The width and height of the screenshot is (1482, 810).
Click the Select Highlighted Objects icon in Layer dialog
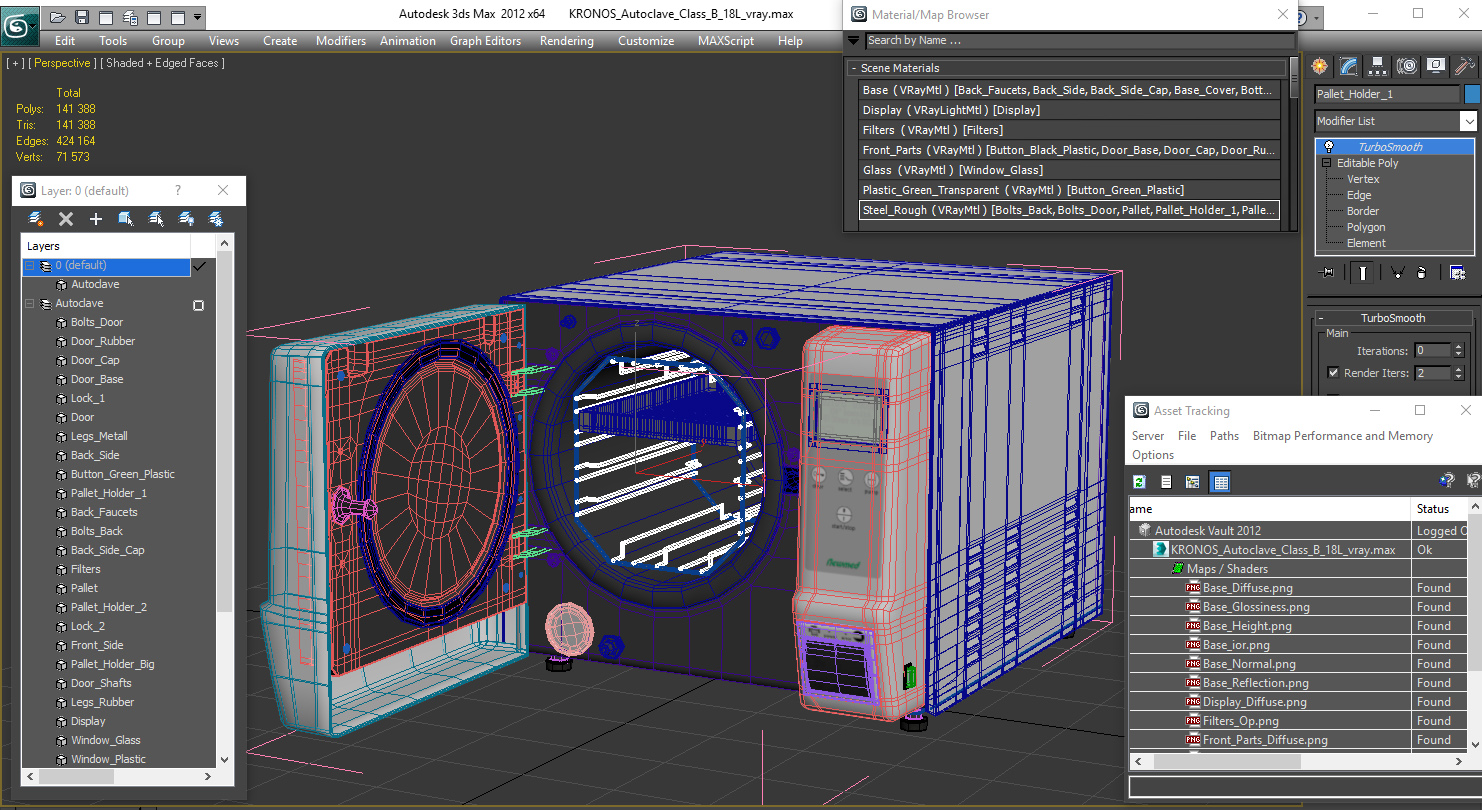coord(126,219)
